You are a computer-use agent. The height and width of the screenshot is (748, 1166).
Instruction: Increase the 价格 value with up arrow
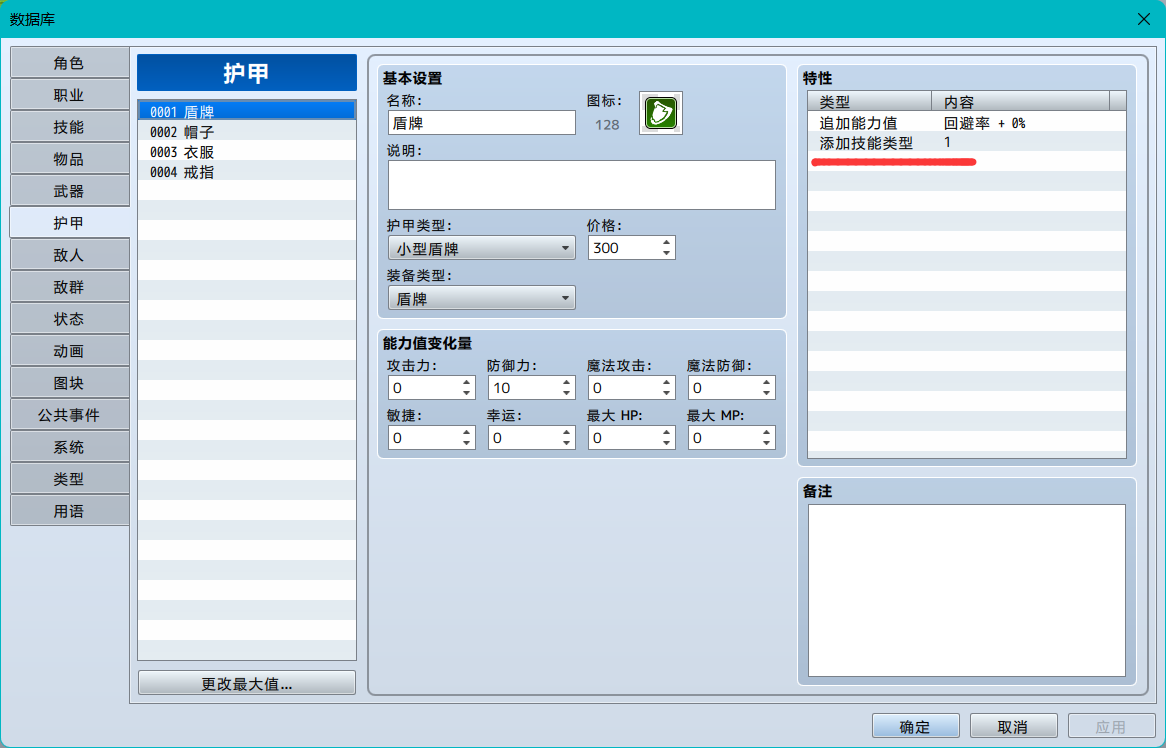[666, 242]
